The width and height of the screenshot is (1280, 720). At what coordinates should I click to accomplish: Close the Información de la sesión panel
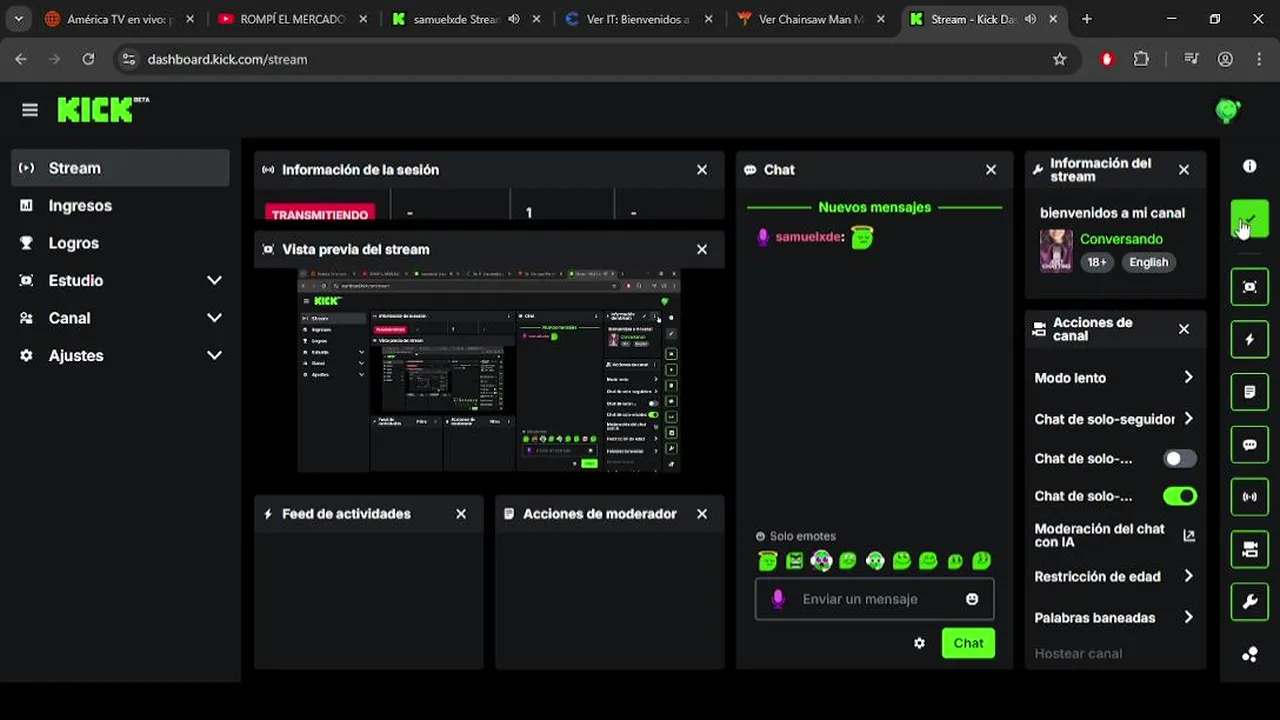(x=702, y=170)
